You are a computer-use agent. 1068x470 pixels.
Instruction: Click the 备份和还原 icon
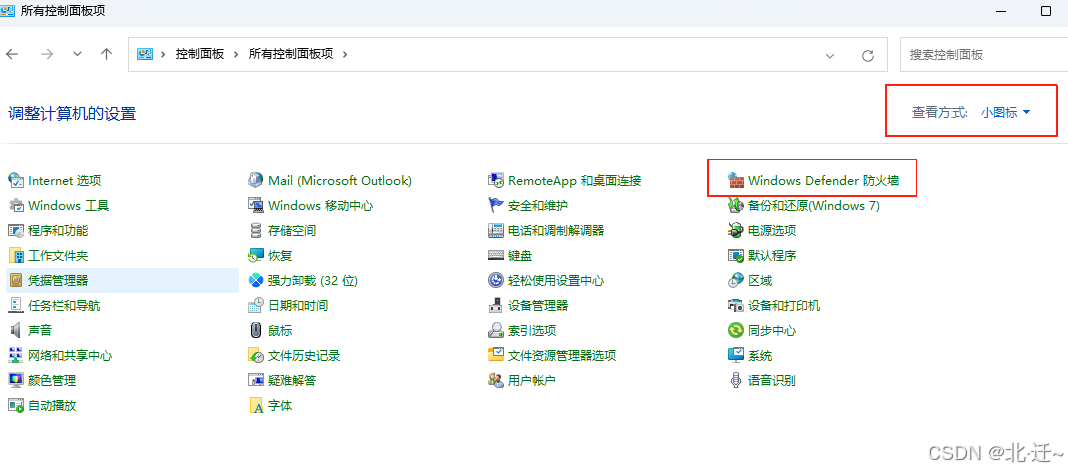click(736, 206)
